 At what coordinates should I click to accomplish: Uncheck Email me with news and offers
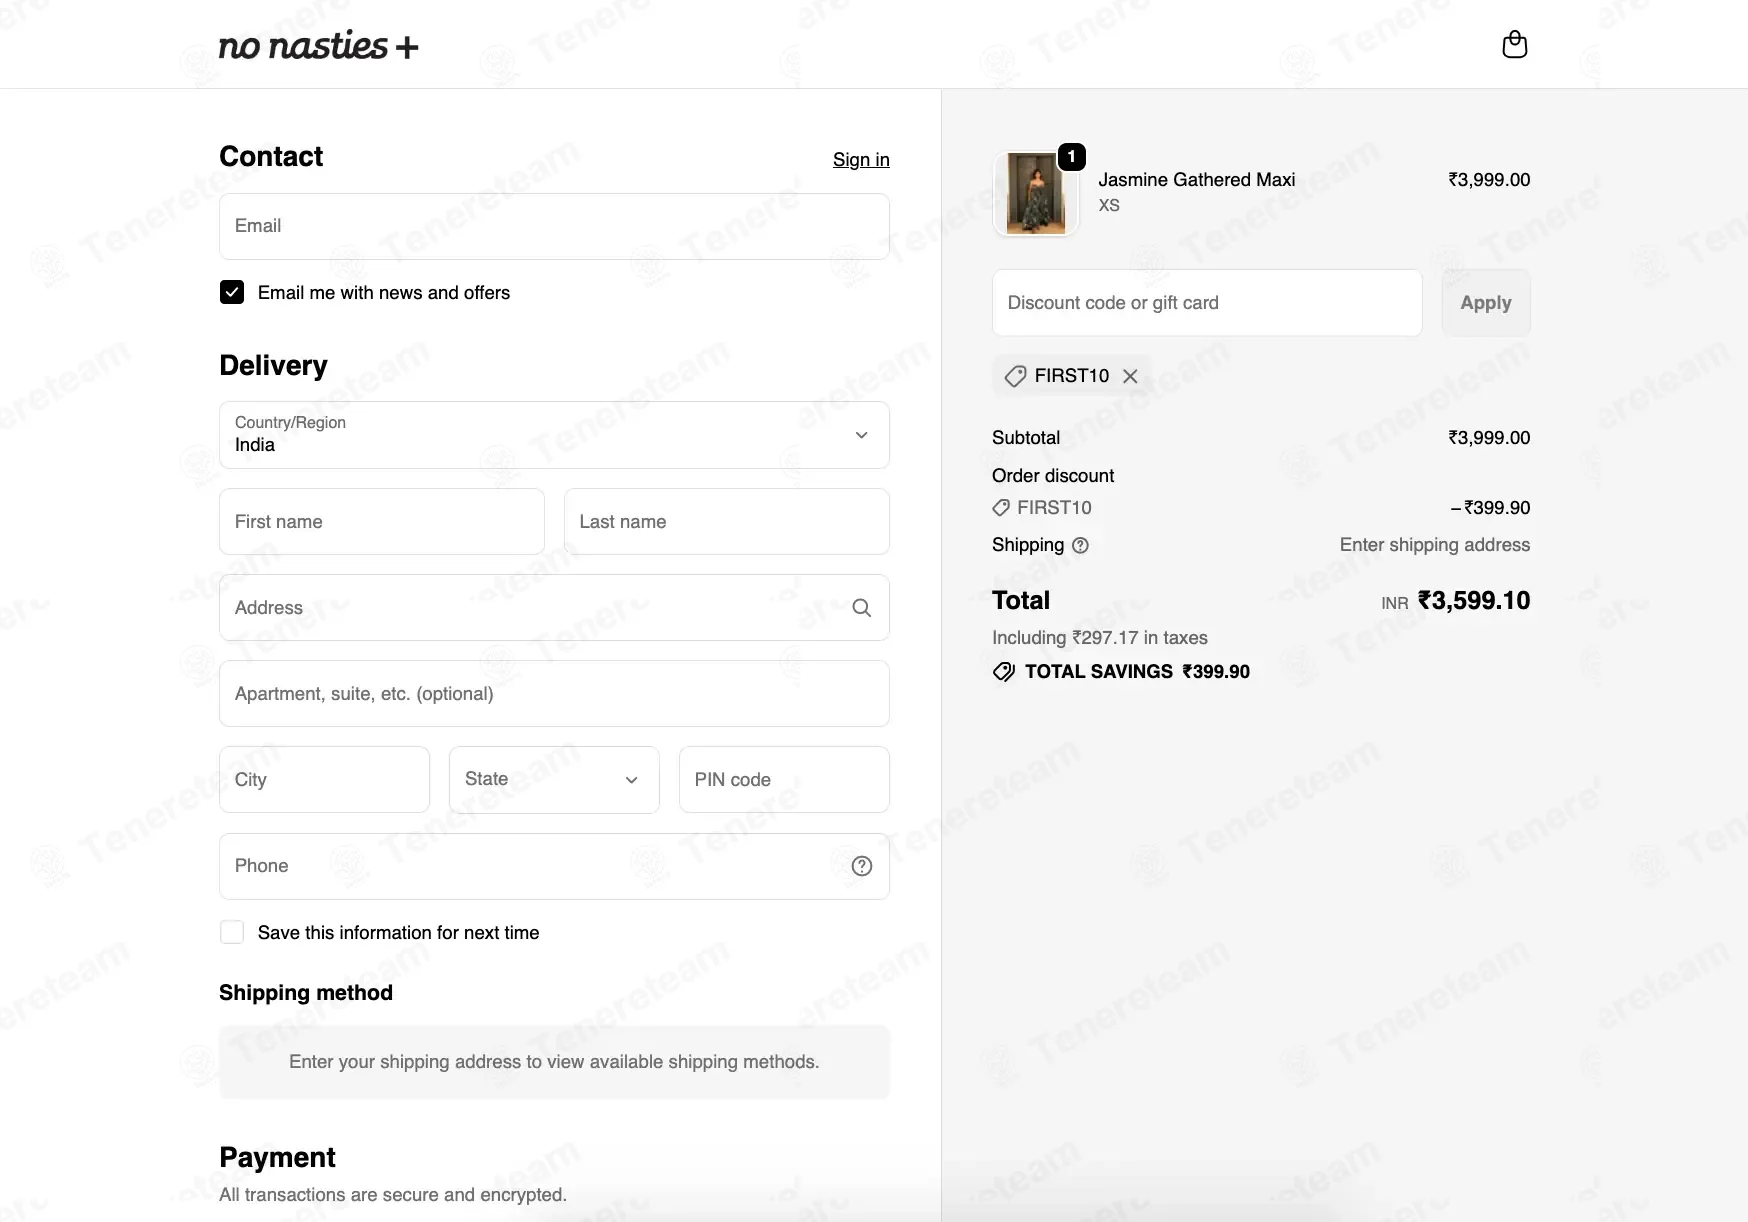(x=232, y=292)
